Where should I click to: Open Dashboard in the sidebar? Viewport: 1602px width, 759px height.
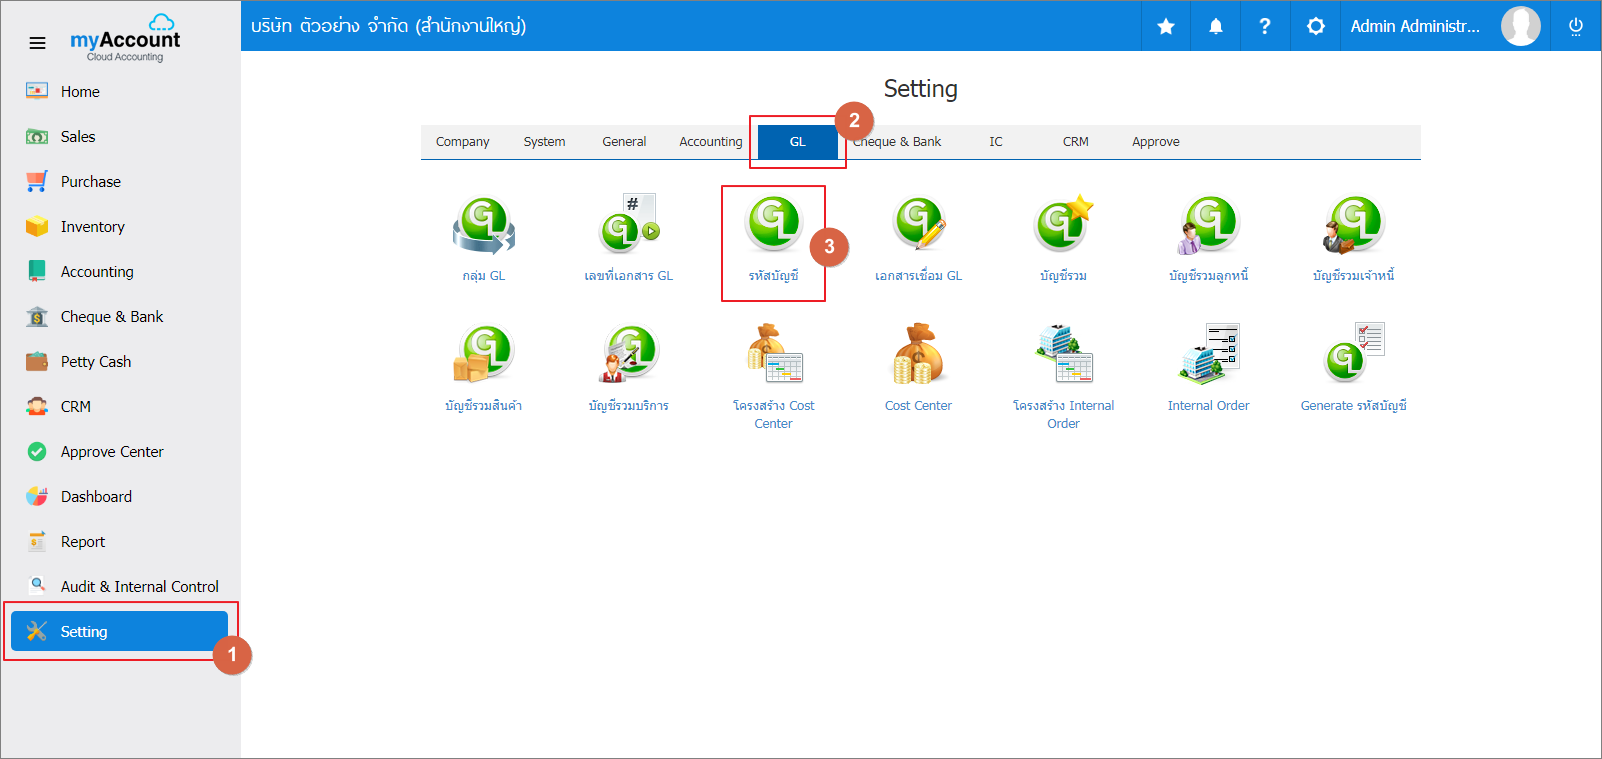120,497
